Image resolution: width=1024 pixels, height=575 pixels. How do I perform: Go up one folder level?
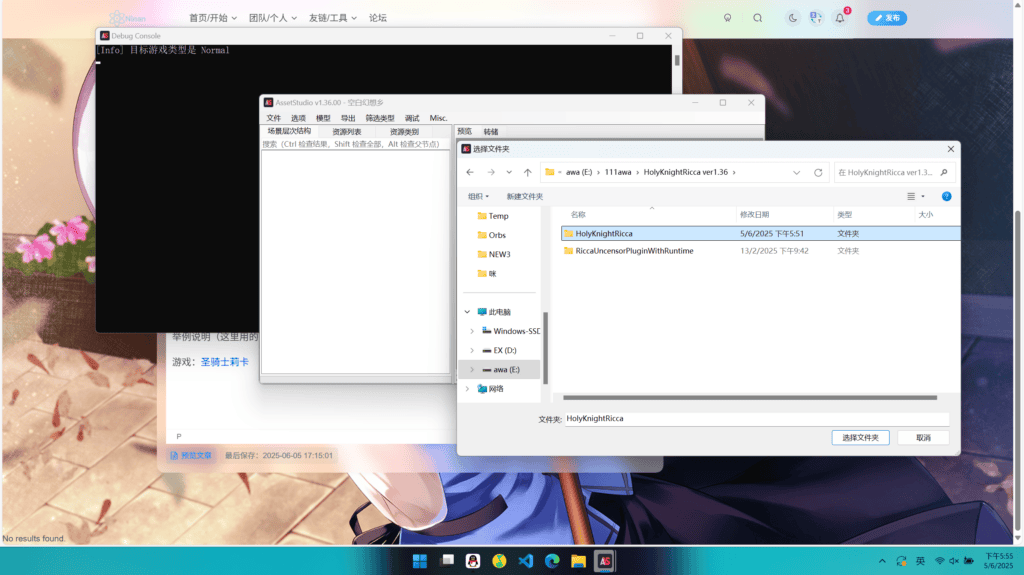click(x=528, y=172)
